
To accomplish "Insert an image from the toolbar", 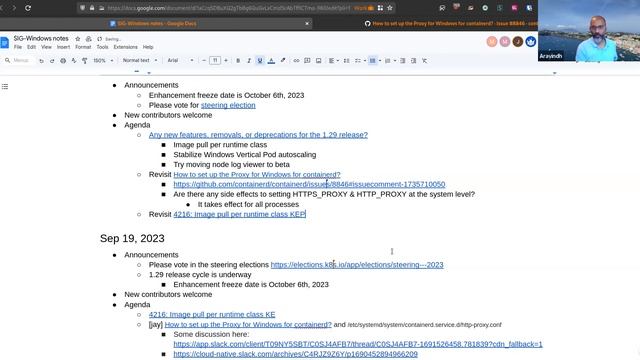I will click(318, 60).
